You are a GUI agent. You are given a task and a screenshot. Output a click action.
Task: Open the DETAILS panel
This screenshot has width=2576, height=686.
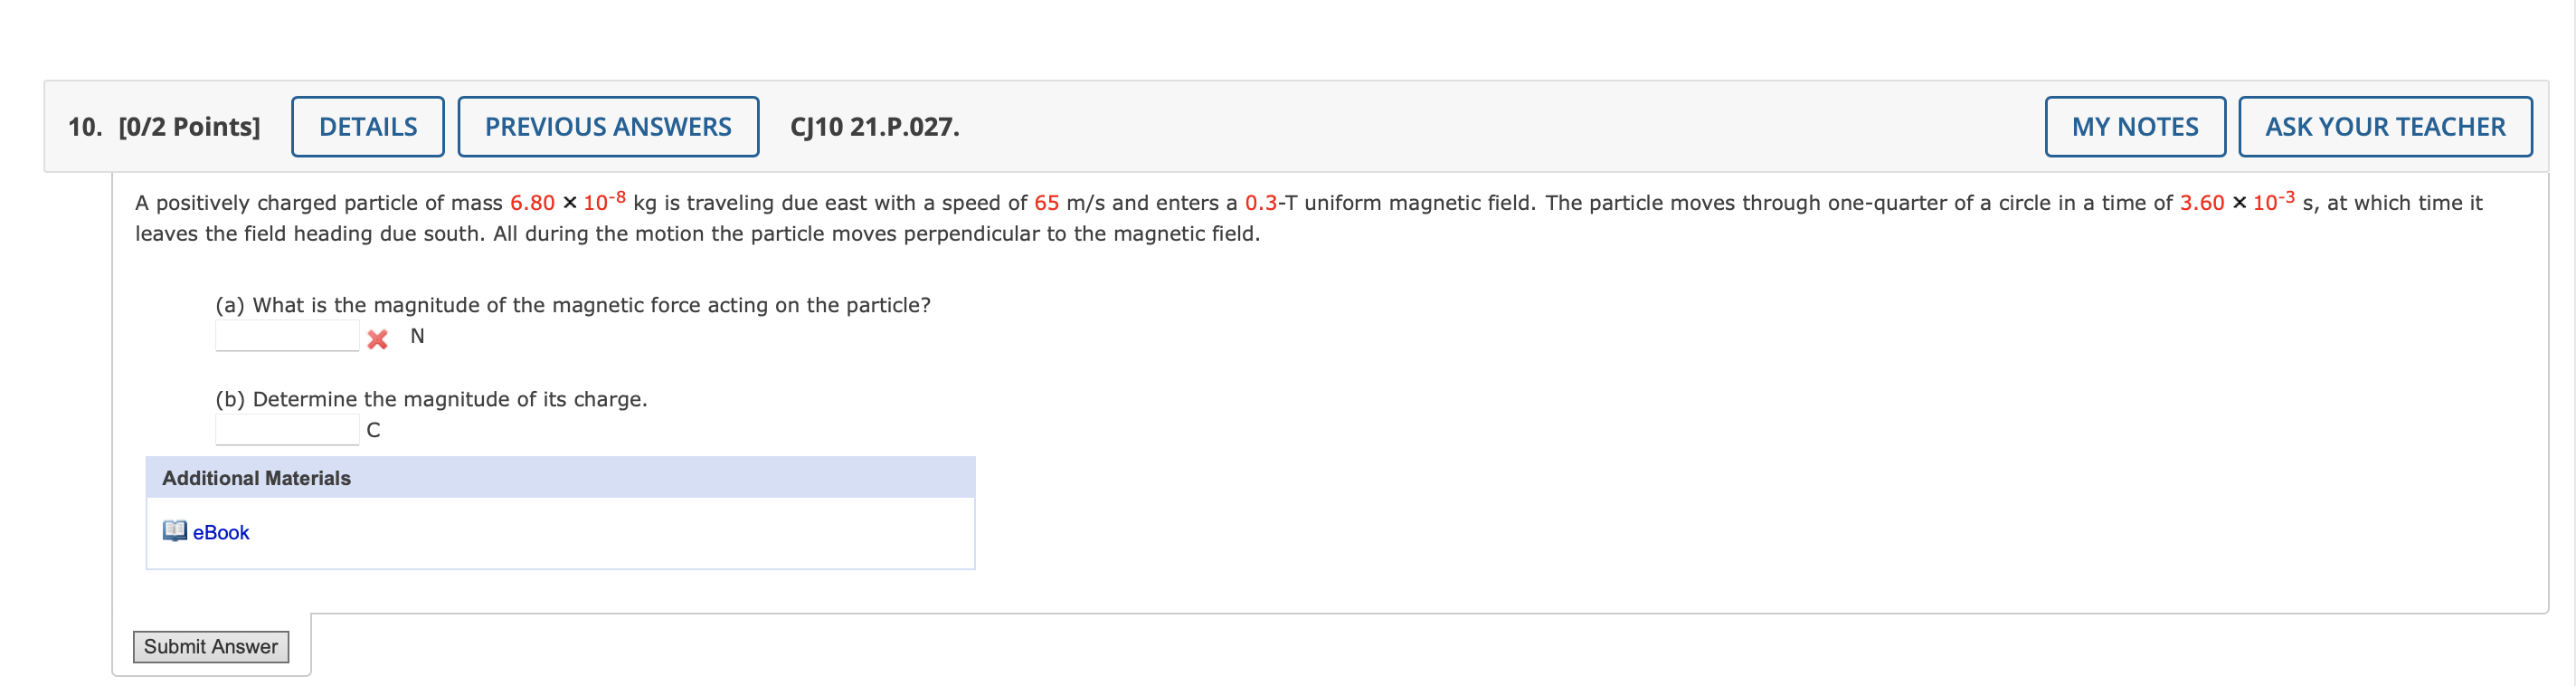pos(367,126)
